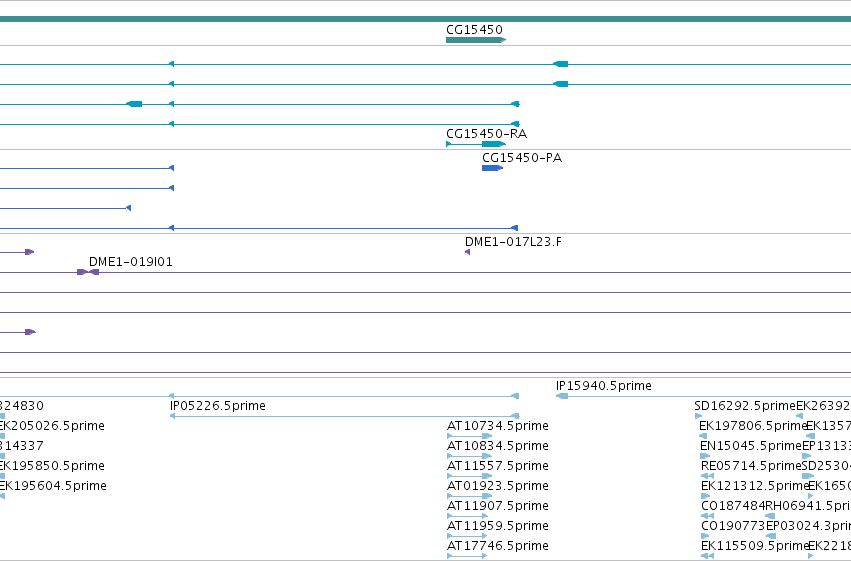851x561 pixels.
Task: Select small arrow under SD16292.5prime
Action: click(x=698, y=416)
